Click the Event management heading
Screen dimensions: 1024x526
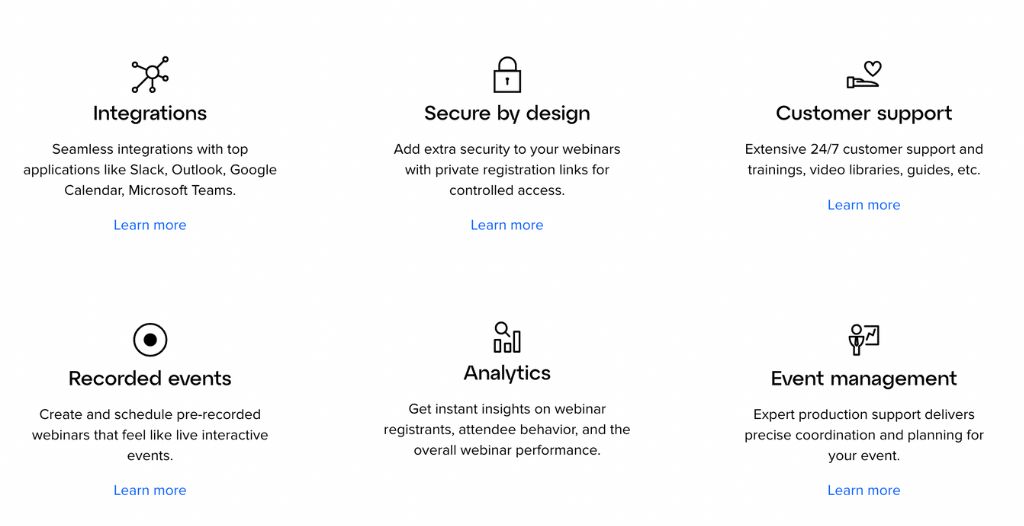(x=864, y=379)
